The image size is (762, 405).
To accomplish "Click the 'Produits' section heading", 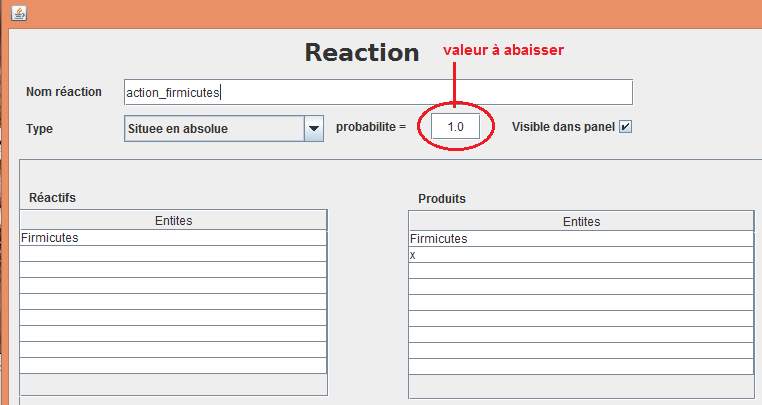I will pos(442,199).
